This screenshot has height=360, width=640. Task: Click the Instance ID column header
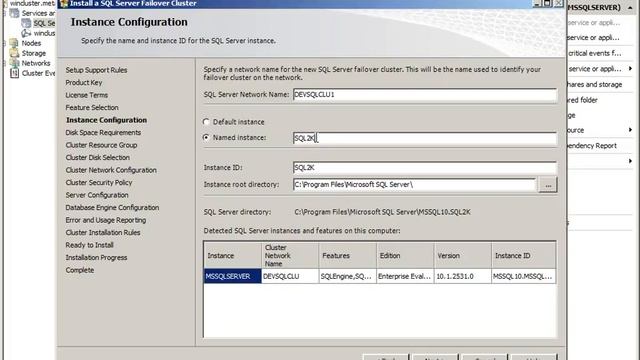tap(523, 256)
